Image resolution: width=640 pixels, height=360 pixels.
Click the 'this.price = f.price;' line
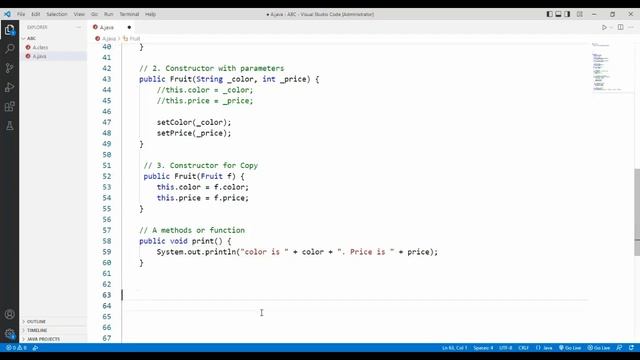[202, 198]
